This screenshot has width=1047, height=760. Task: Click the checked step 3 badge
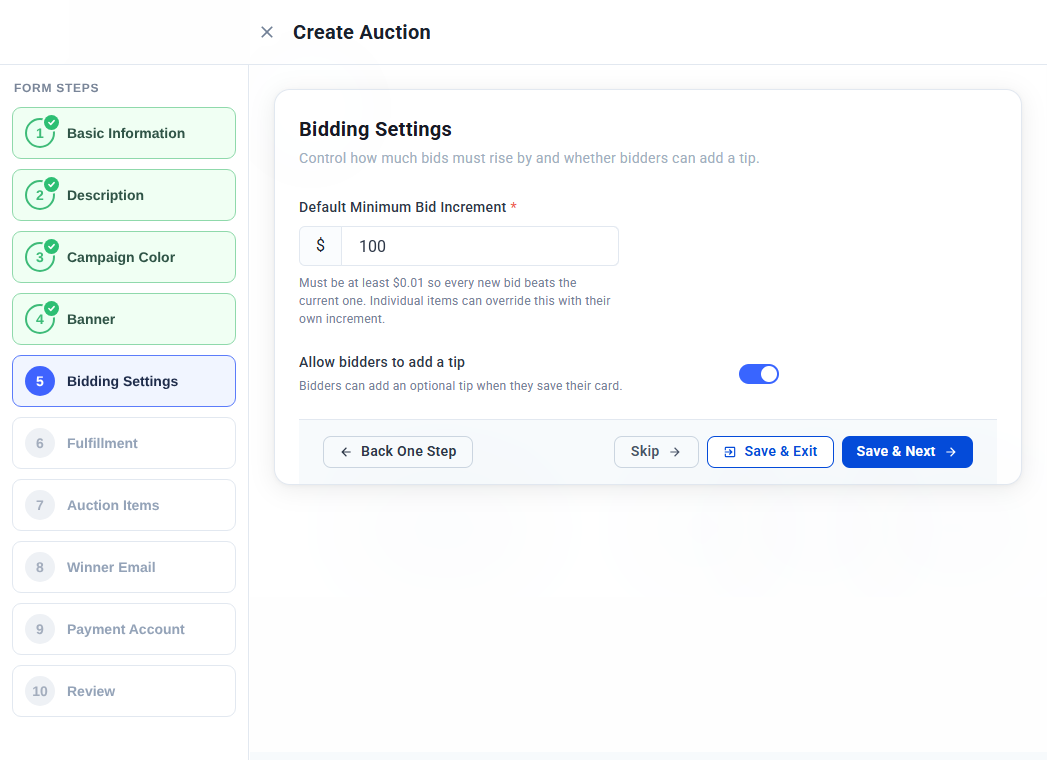[x=40, y=257]
